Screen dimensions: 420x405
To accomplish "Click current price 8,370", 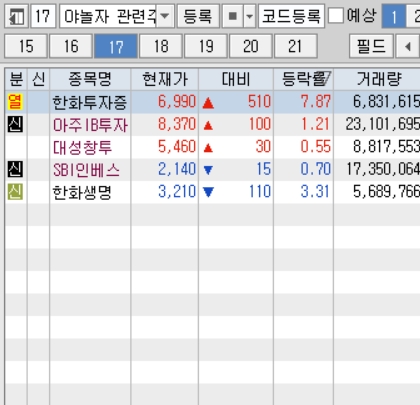I will pos(177,124).
